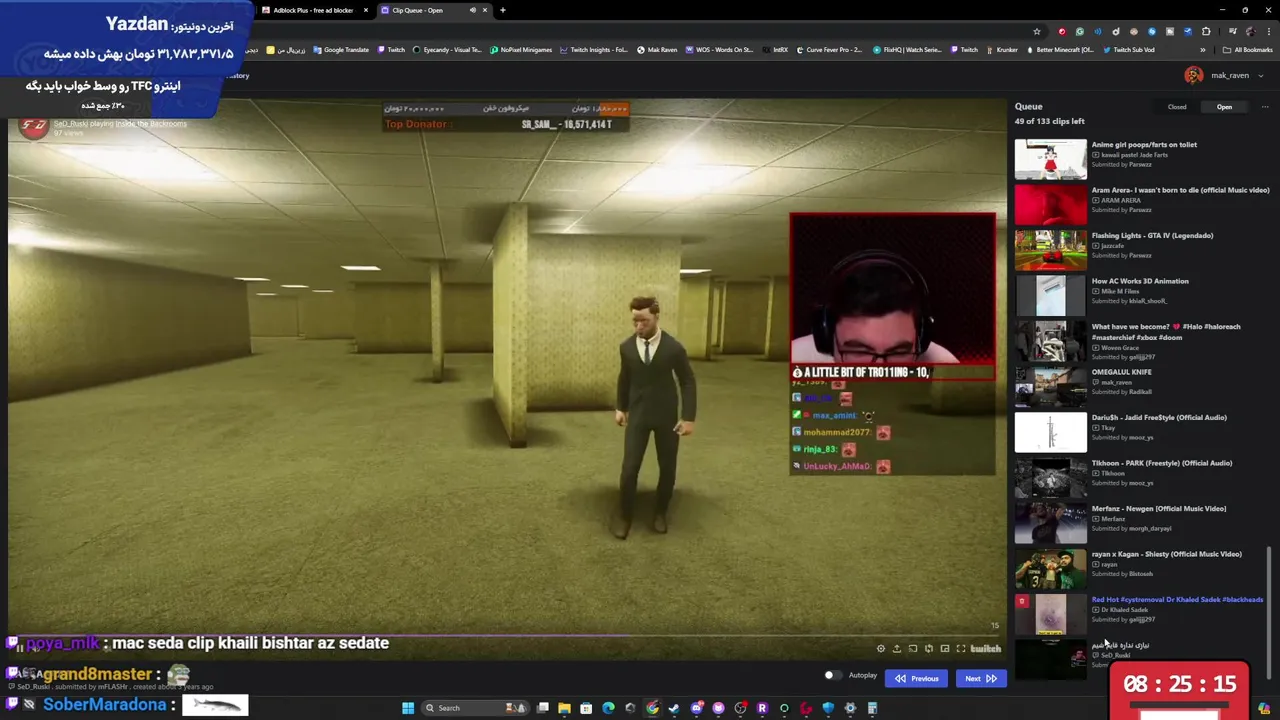Launch Microsoft Edge from taskbar
Screen dimensions: 1280x720
coord(608,708)
